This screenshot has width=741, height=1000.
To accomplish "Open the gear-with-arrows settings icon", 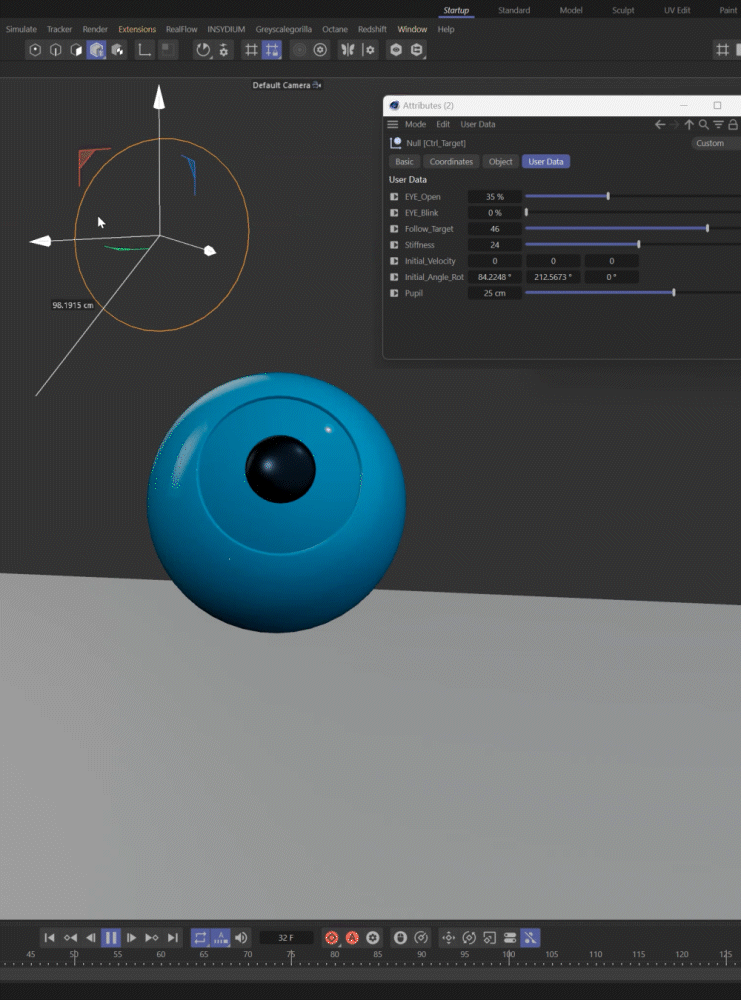I will pos(223,50).
